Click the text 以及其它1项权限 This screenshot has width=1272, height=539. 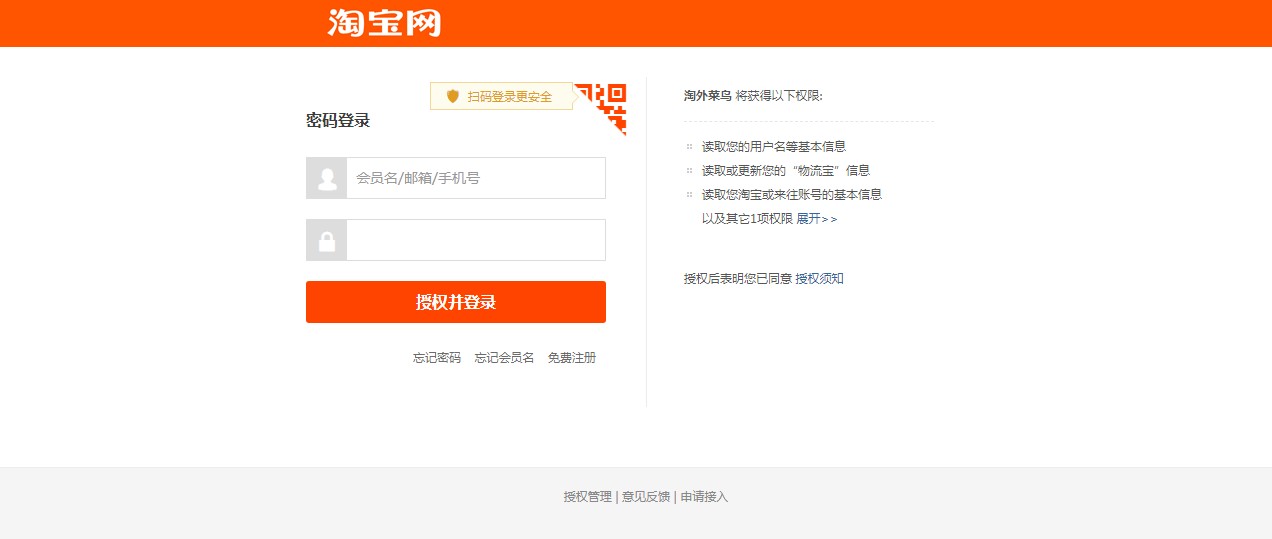pos(747,219)
